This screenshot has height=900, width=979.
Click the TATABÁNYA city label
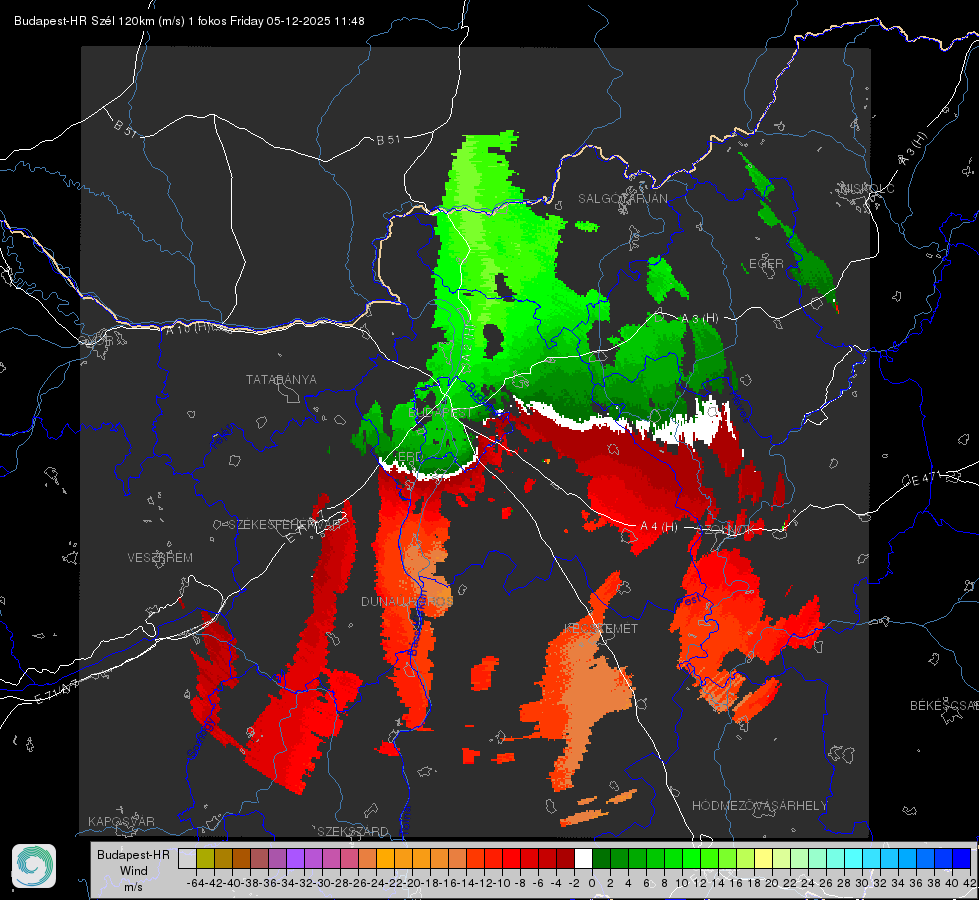tap(281, 379)
